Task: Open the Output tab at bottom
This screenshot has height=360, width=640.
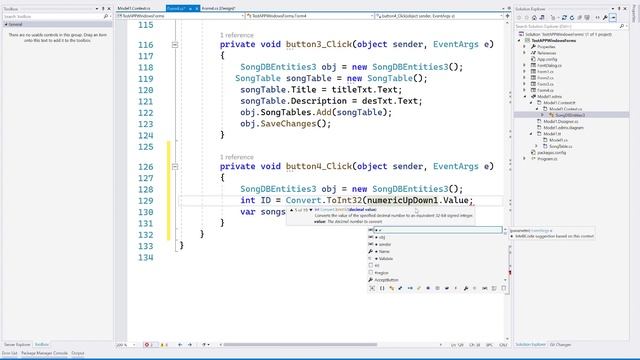Action: [78, 353]
